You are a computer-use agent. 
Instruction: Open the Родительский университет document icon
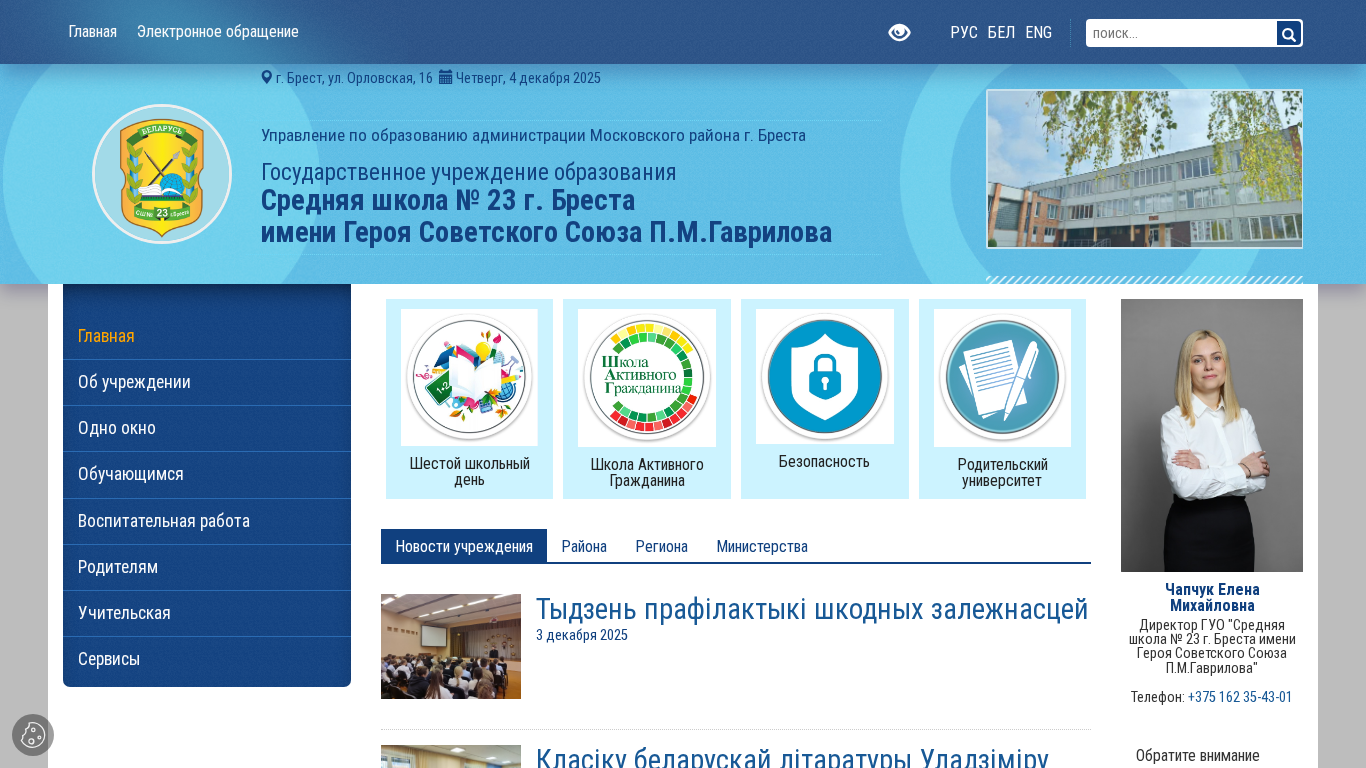click(1002, 378)
